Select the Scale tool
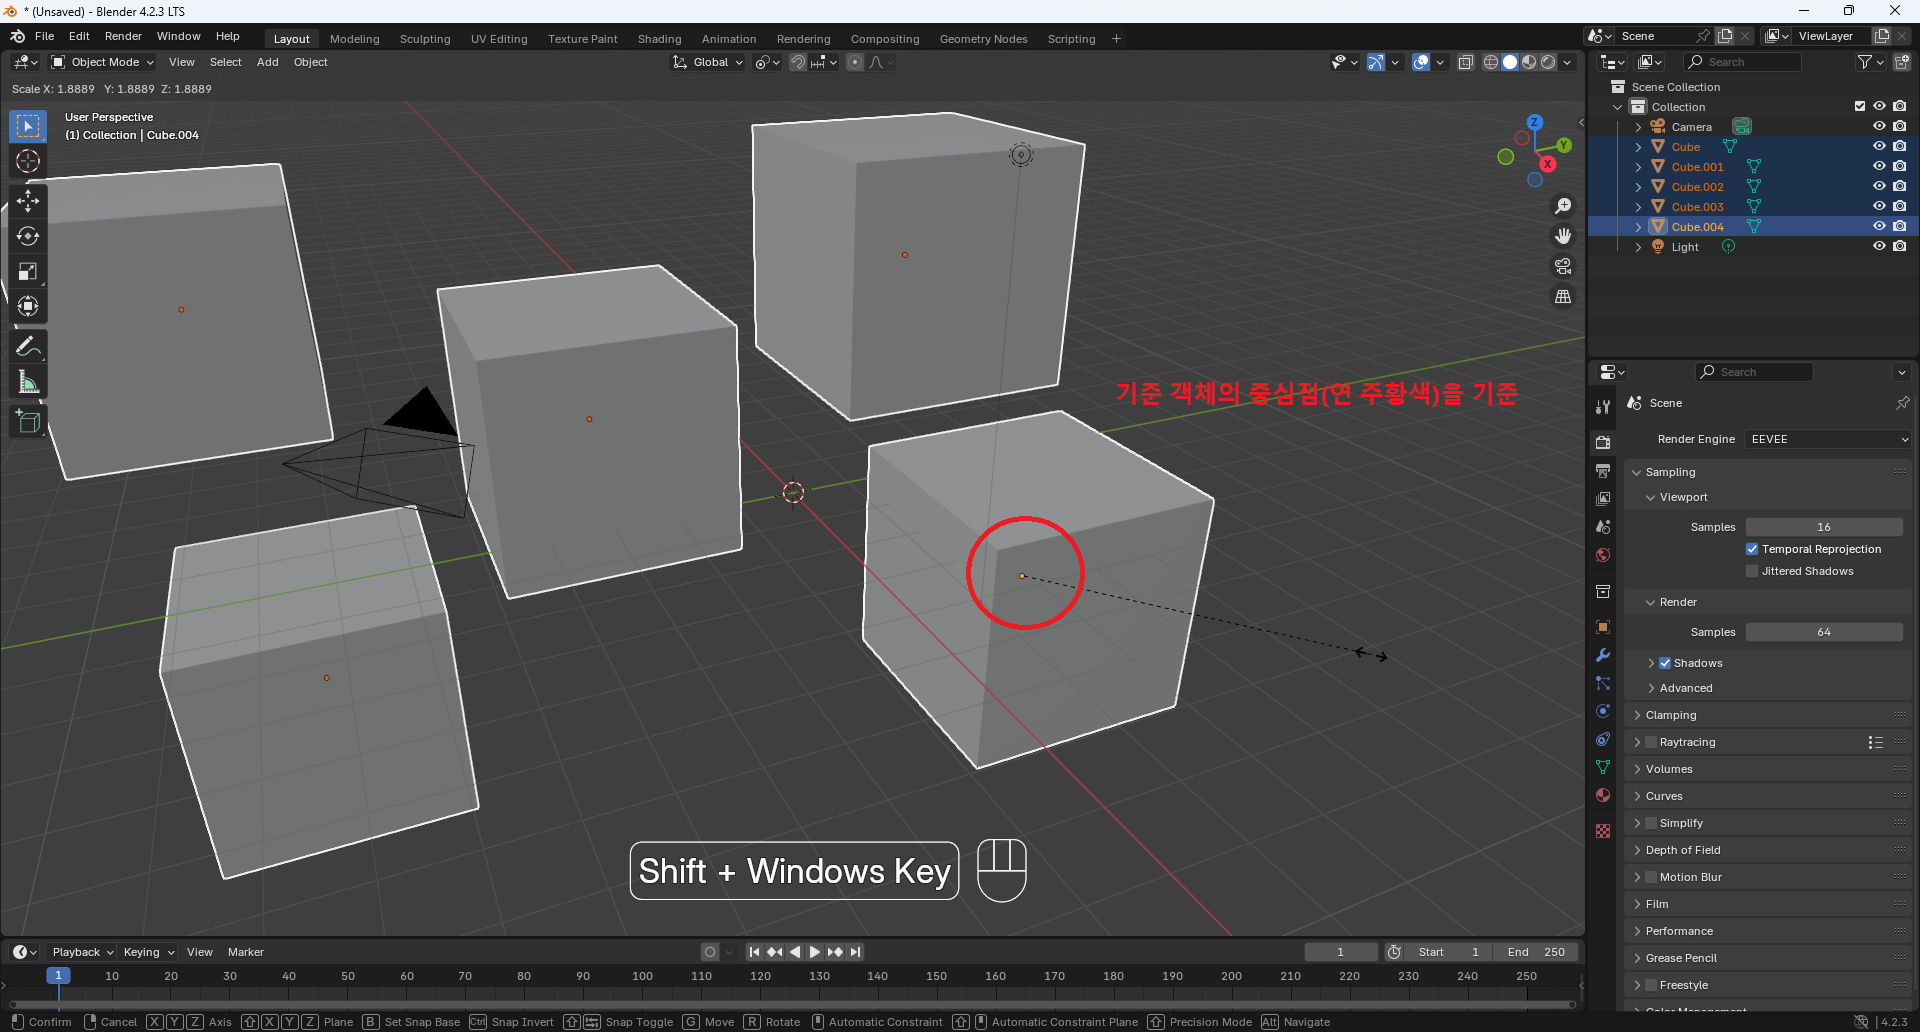 28,271
